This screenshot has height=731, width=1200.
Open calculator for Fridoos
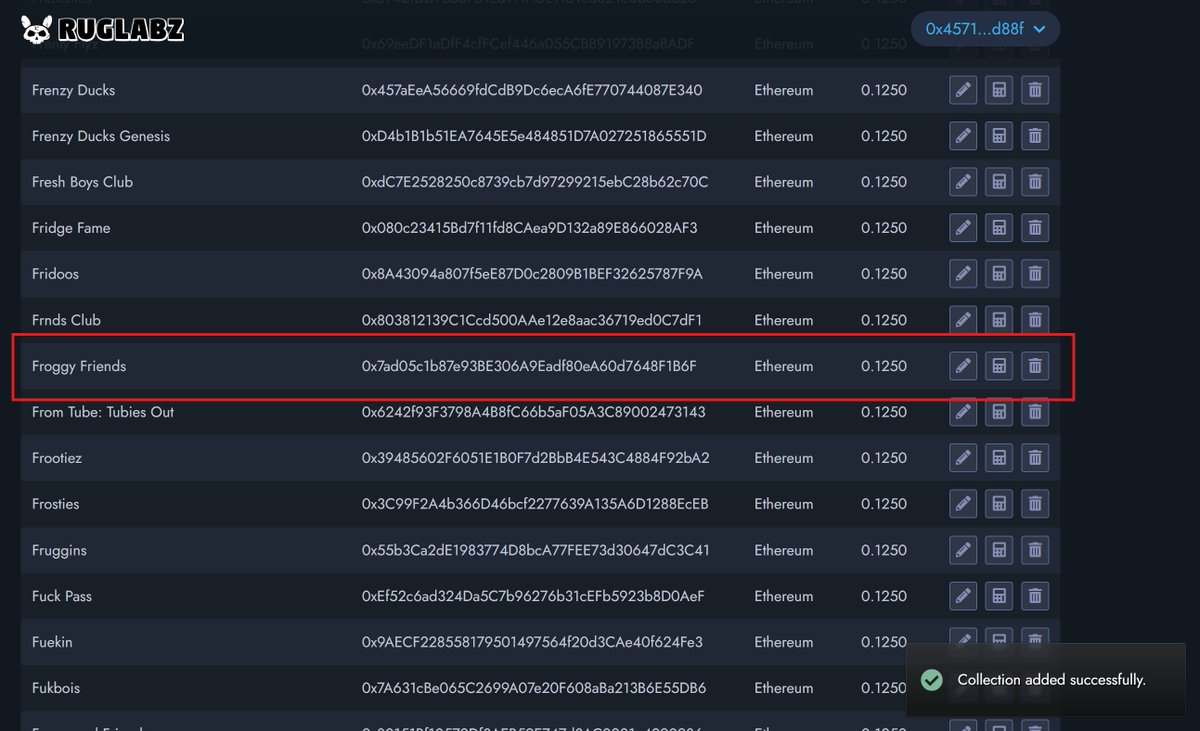(x=998, y=274)
